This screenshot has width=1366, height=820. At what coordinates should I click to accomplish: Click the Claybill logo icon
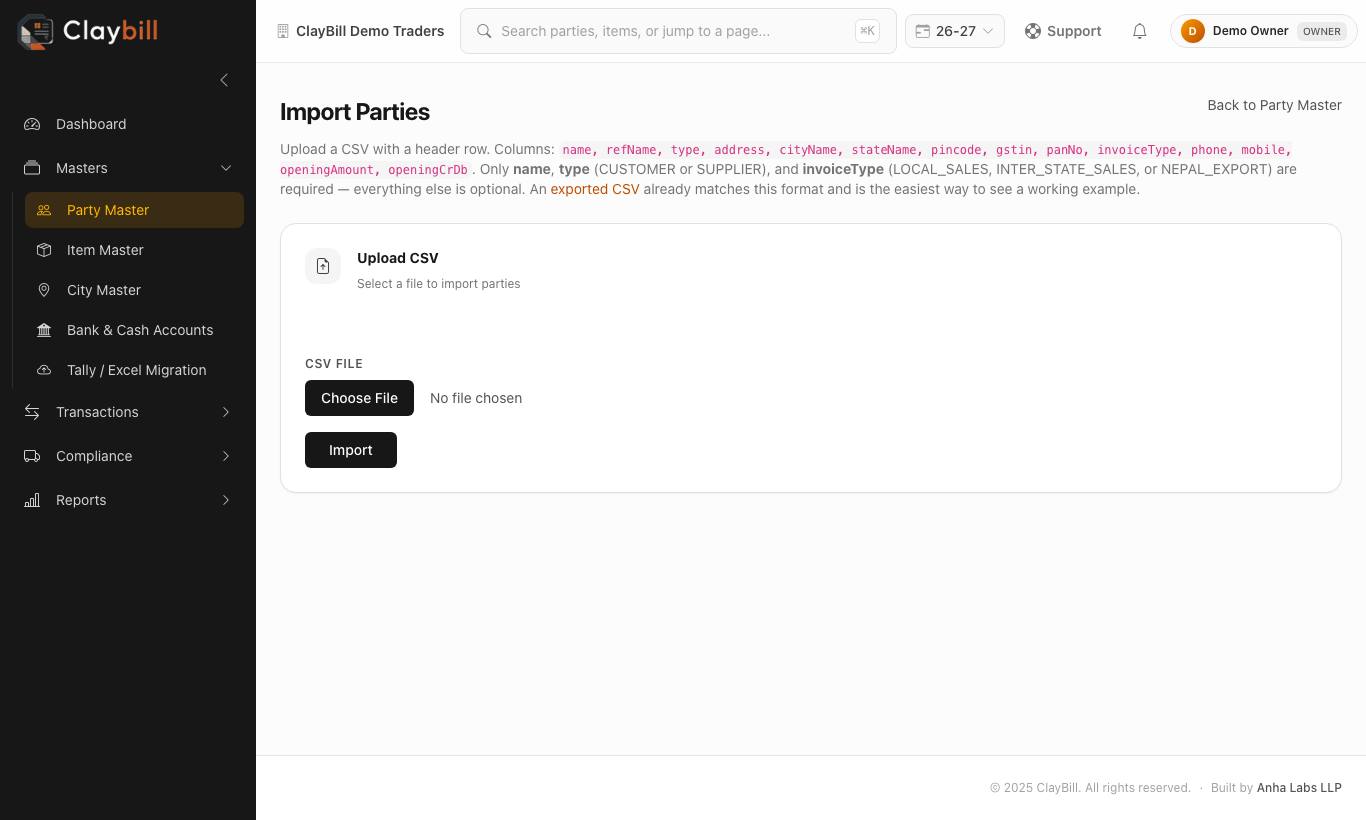[x=36, y=31]
